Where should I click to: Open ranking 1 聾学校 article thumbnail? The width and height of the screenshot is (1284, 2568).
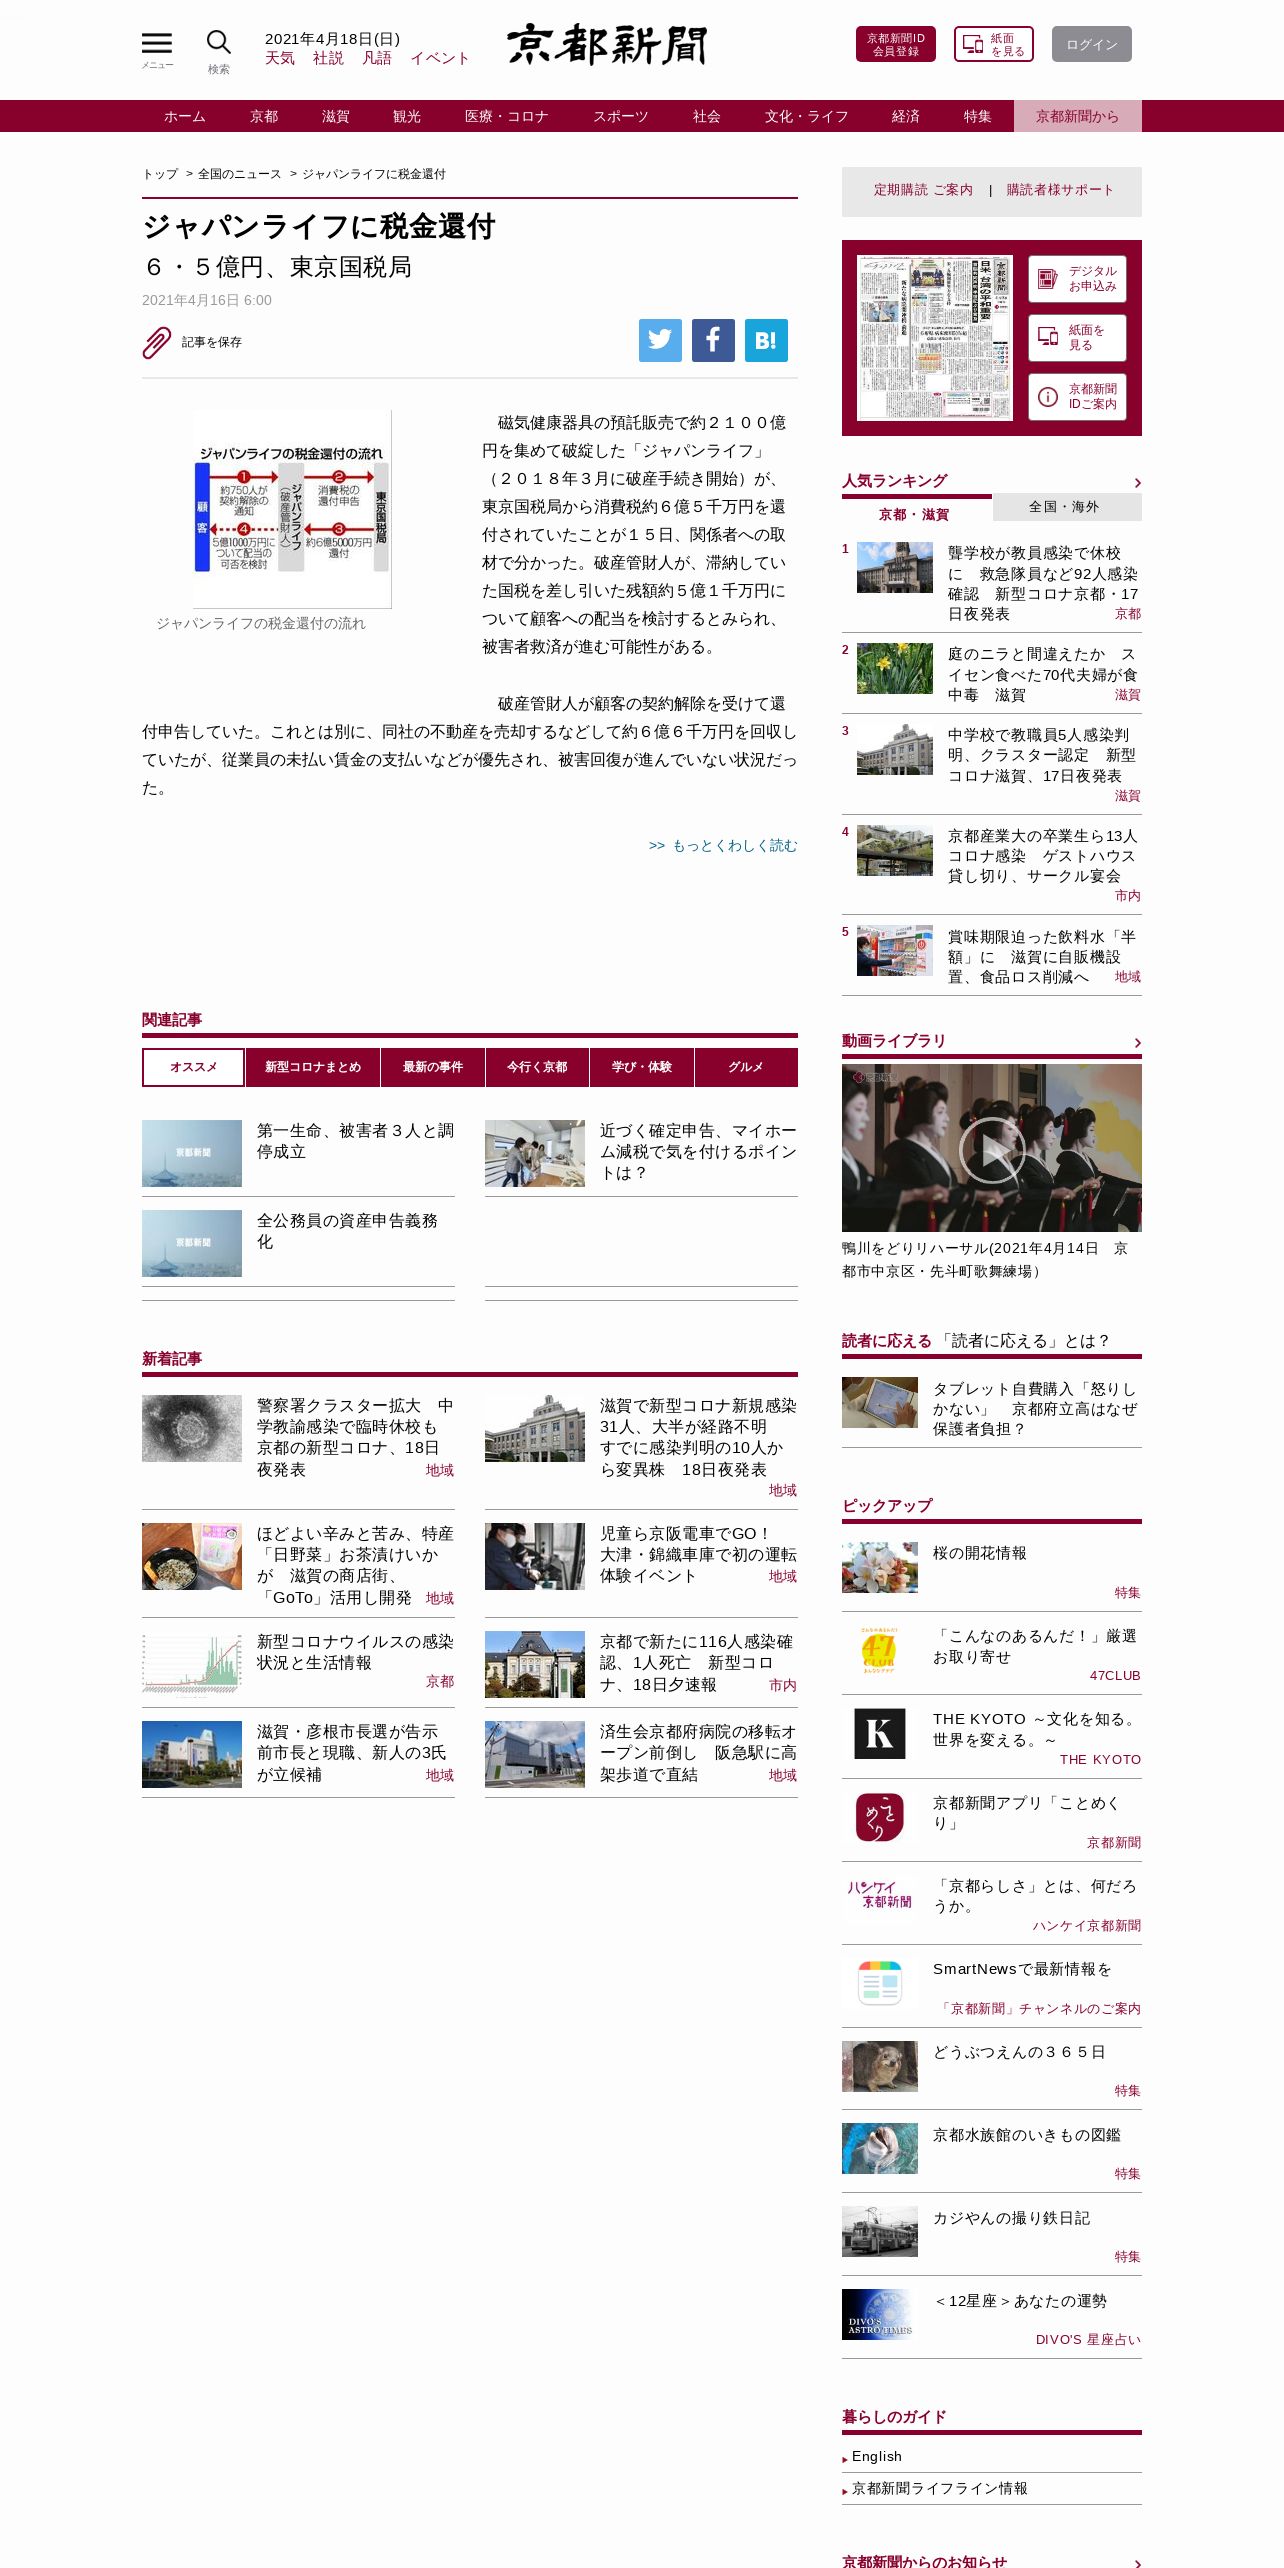[895, 568]
